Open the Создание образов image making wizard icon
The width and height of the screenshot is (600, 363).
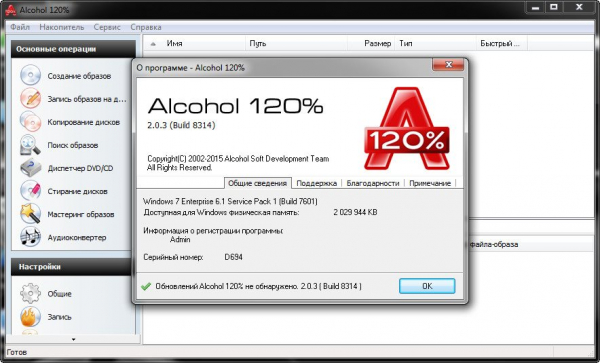tap(30, 75)
